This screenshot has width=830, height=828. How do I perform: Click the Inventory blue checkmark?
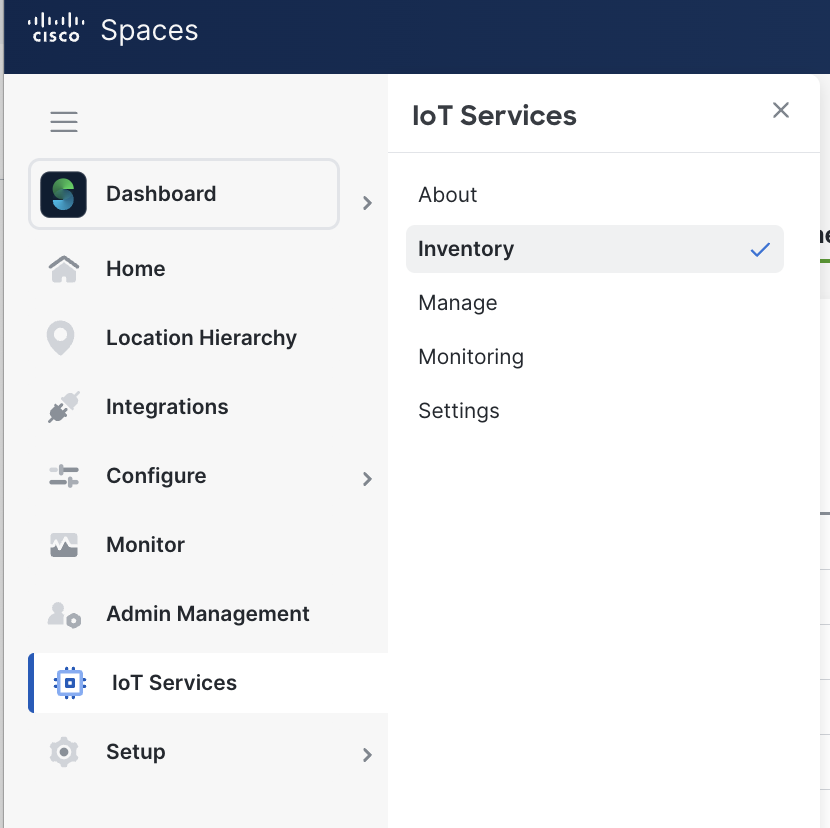(760, 249)
